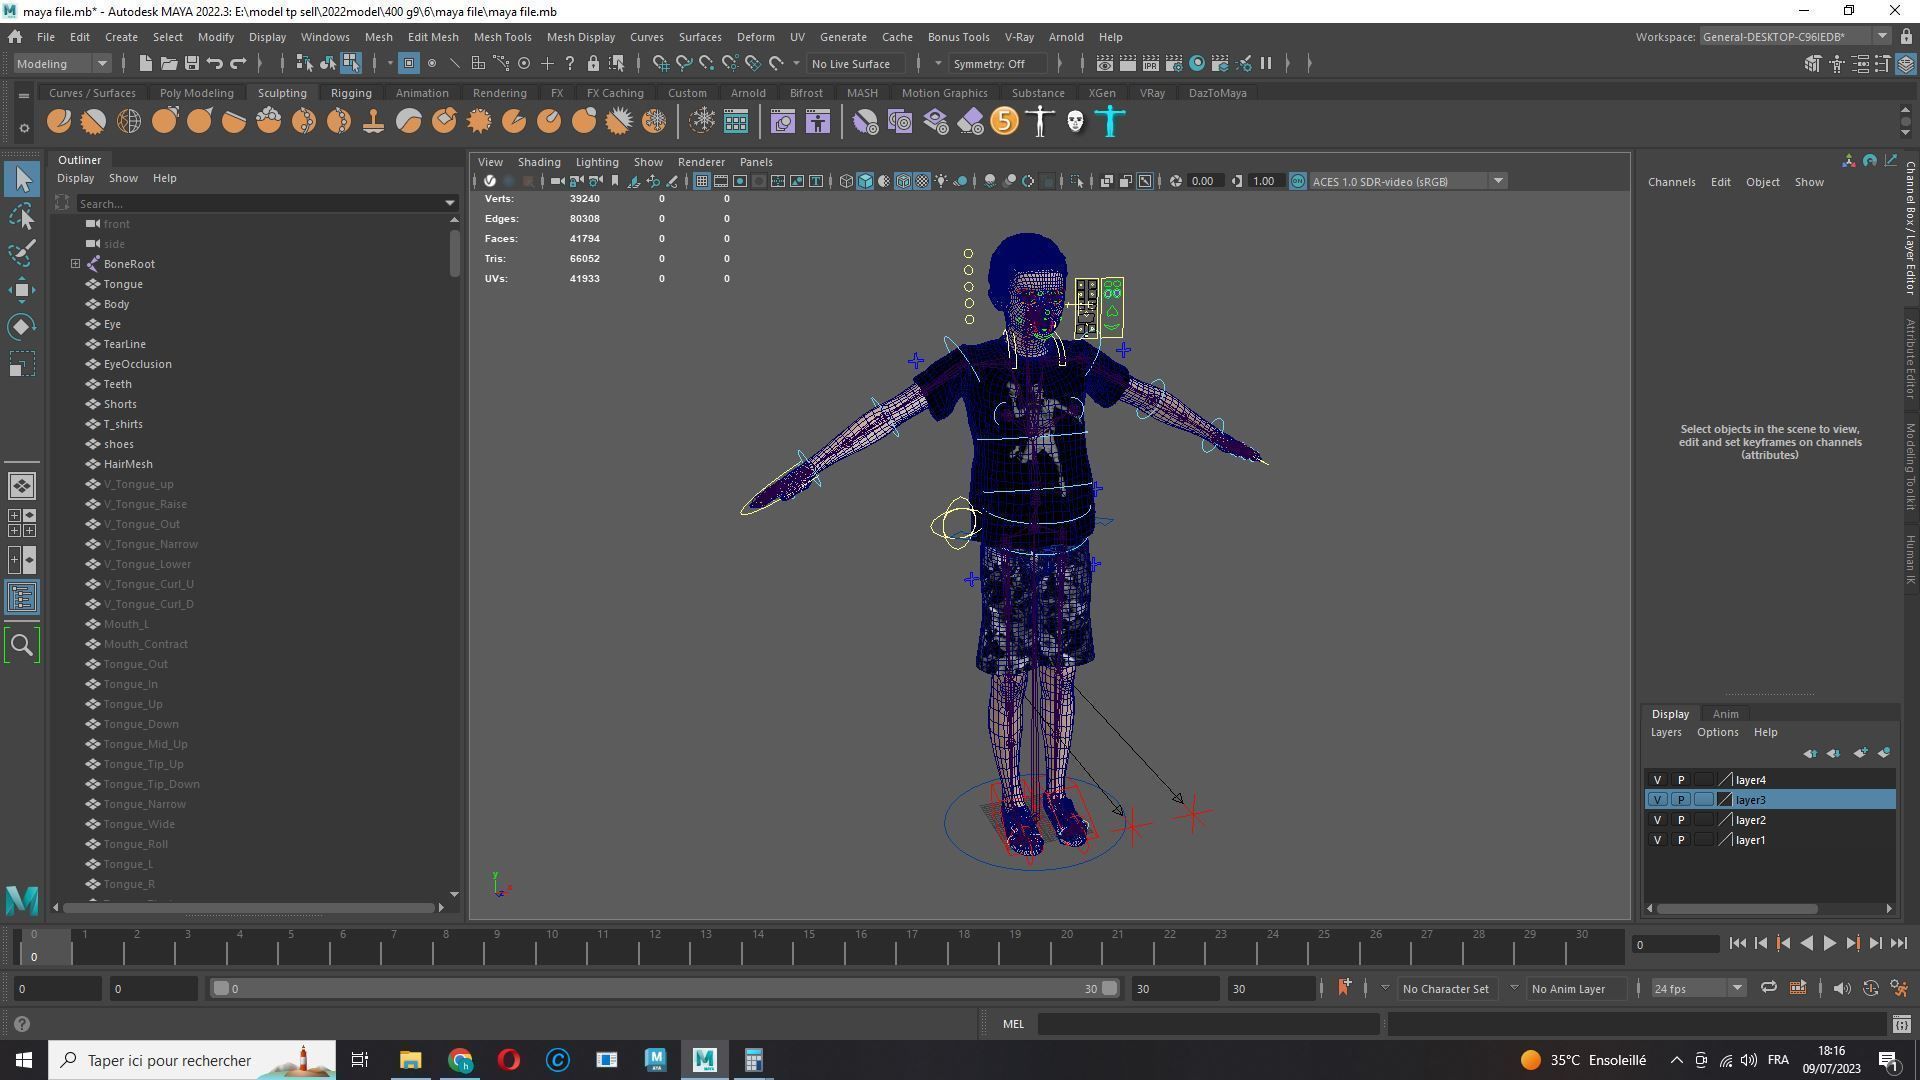The width and height of the screenshot is (1920, 1080).
Task: Pick the Lasso select tool
Action: 21,216
